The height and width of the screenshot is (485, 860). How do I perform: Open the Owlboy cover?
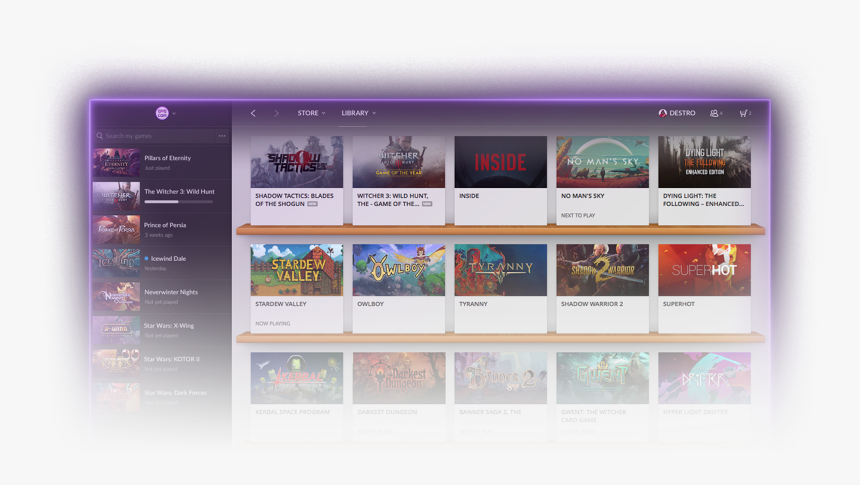pos(399,270)
